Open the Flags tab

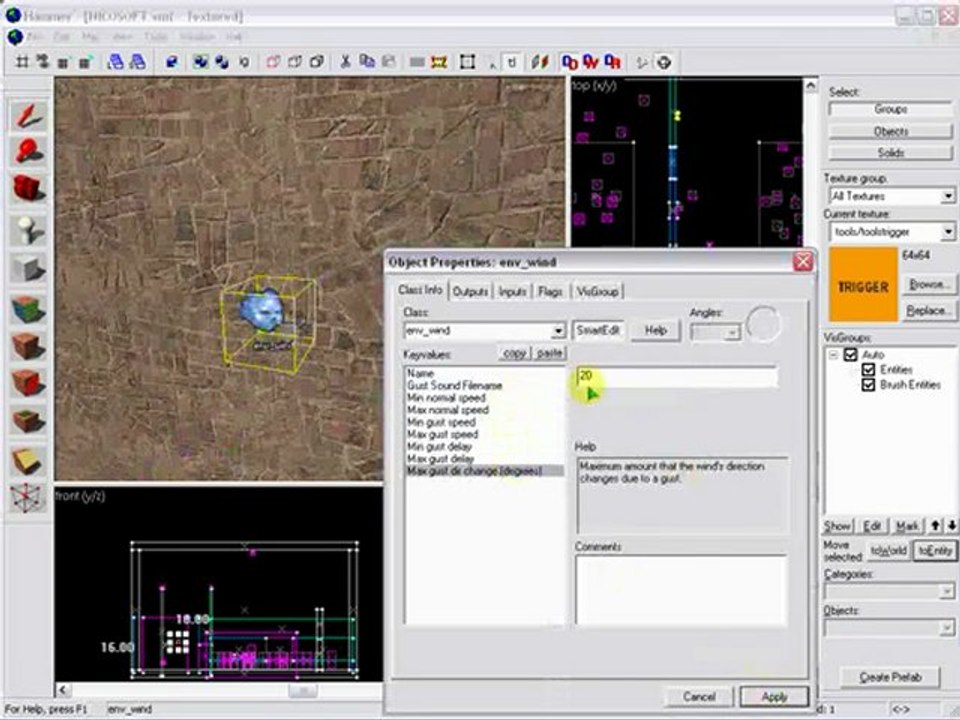pyautogui.click(x=550, y=291)
